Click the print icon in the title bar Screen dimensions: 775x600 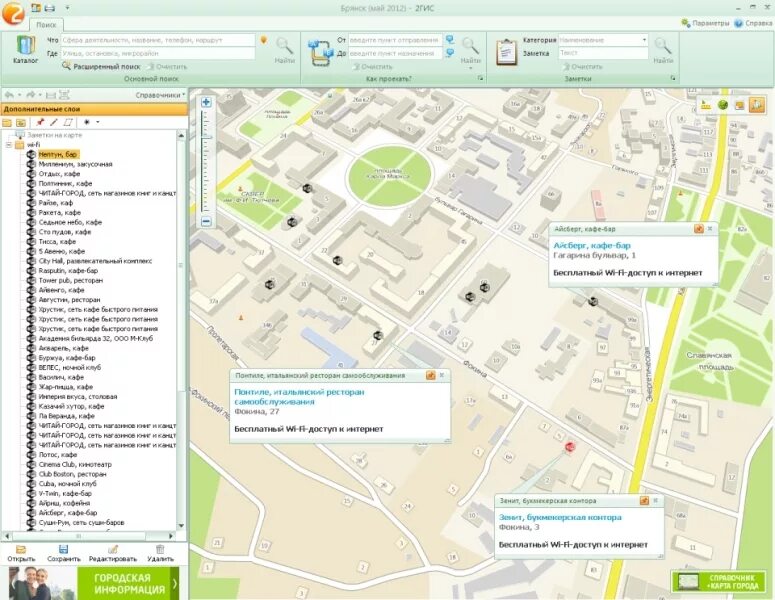coord(49,8)
